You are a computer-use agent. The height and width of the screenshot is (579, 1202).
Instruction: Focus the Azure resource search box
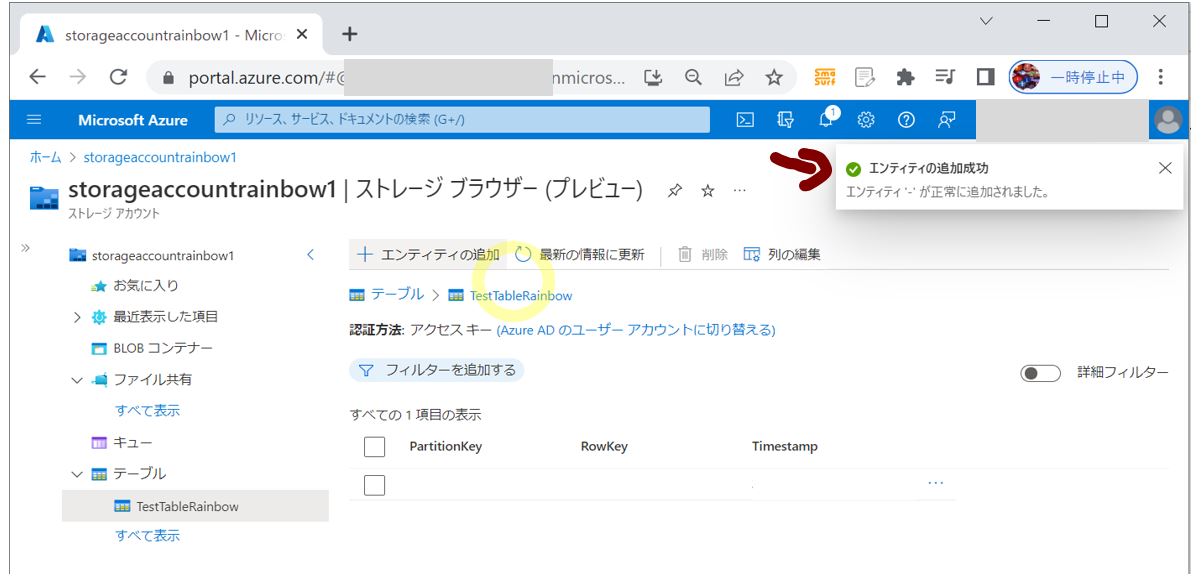coord(462,120)
